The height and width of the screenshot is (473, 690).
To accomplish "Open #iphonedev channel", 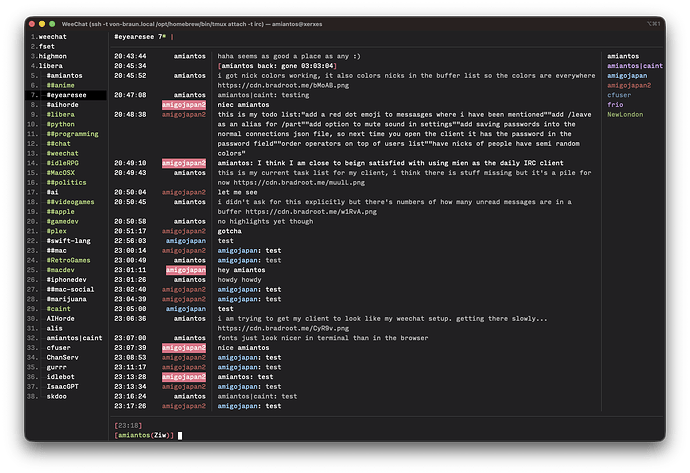I will [x=66, y=279].
